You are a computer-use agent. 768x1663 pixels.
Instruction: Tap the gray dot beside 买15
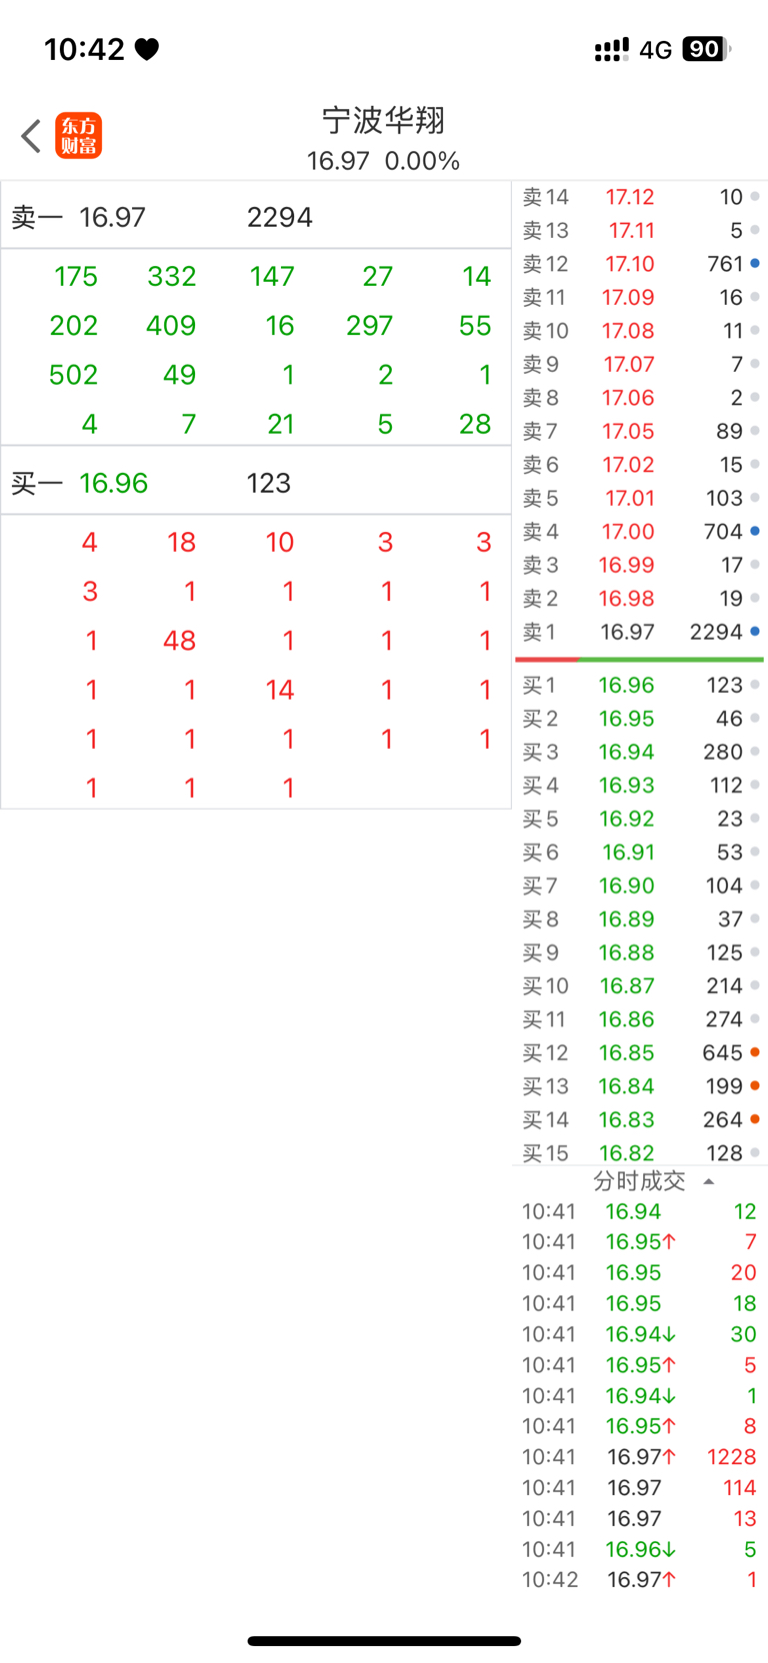[755, 1152]
